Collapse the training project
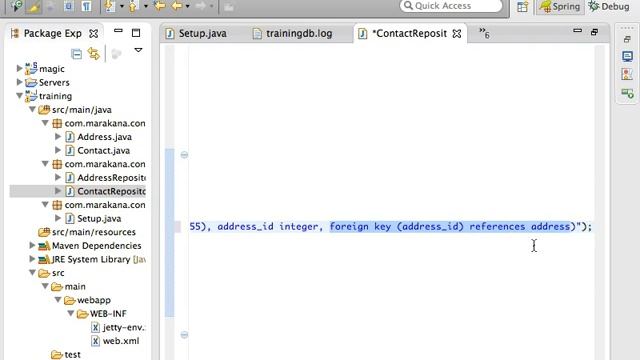The image size is (640, 360). (19, 96)
